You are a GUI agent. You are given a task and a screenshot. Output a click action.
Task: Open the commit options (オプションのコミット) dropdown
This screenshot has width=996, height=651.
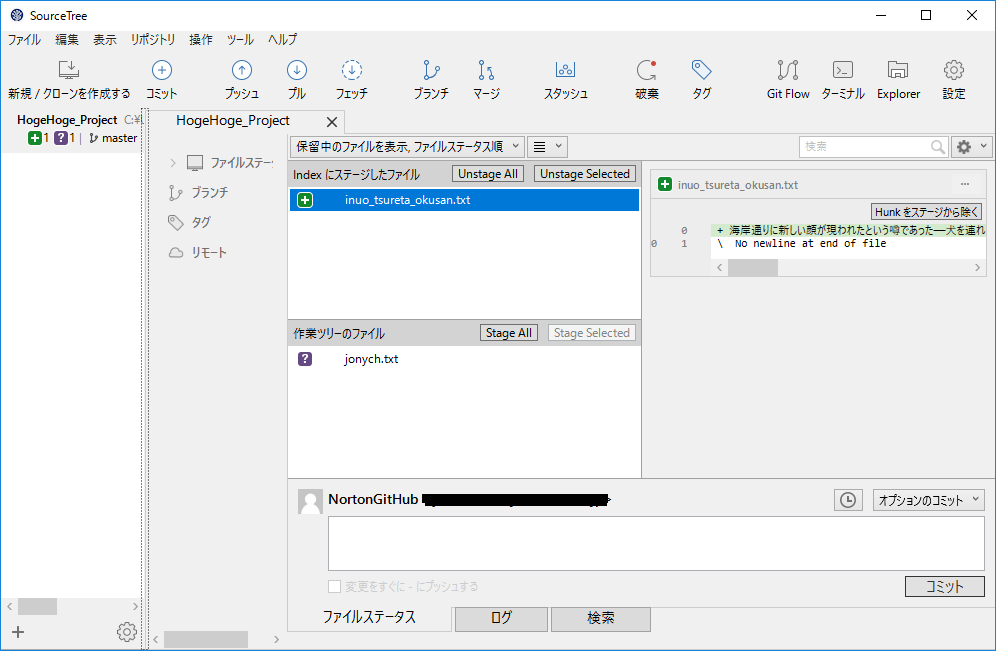(x=929, y=500)
